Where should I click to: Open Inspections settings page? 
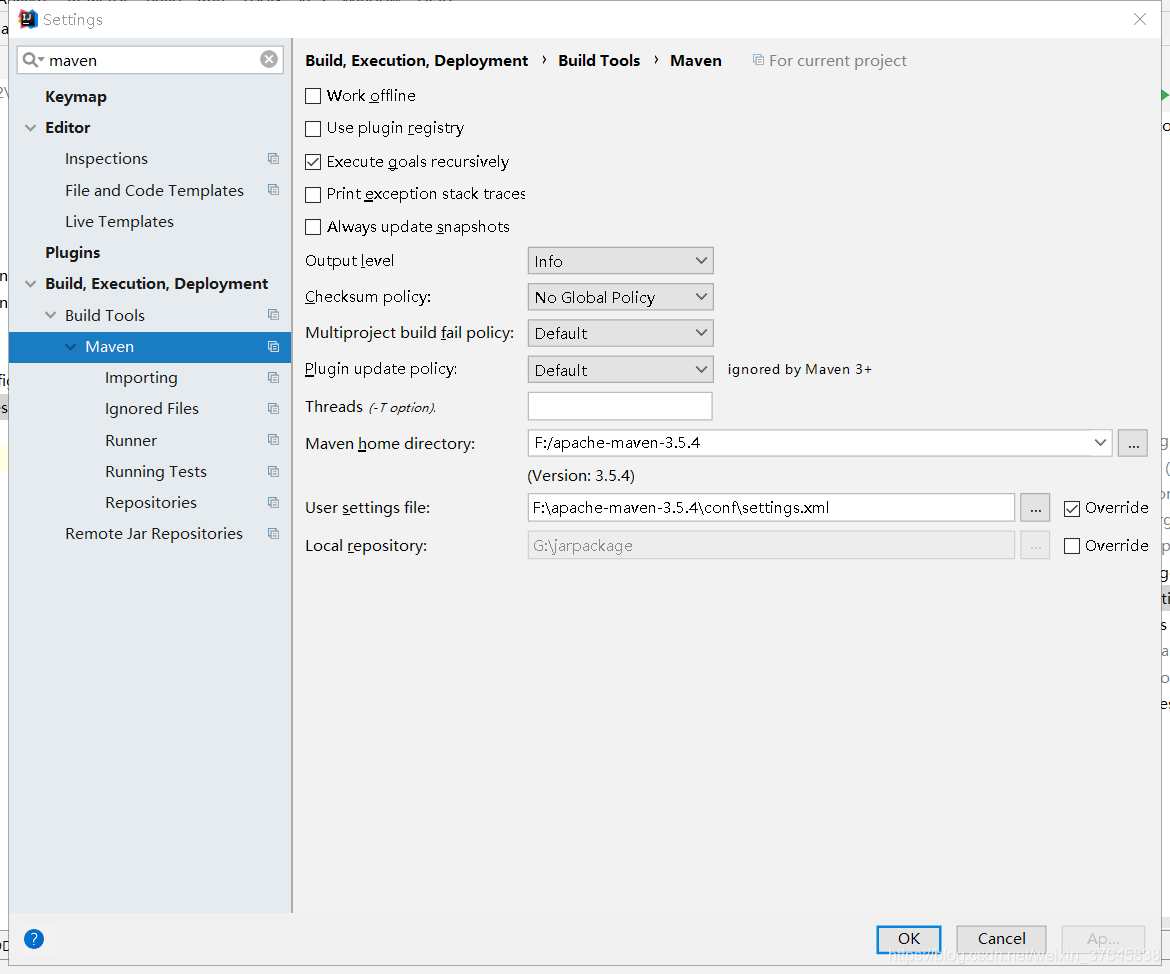(x=106, y=159)
